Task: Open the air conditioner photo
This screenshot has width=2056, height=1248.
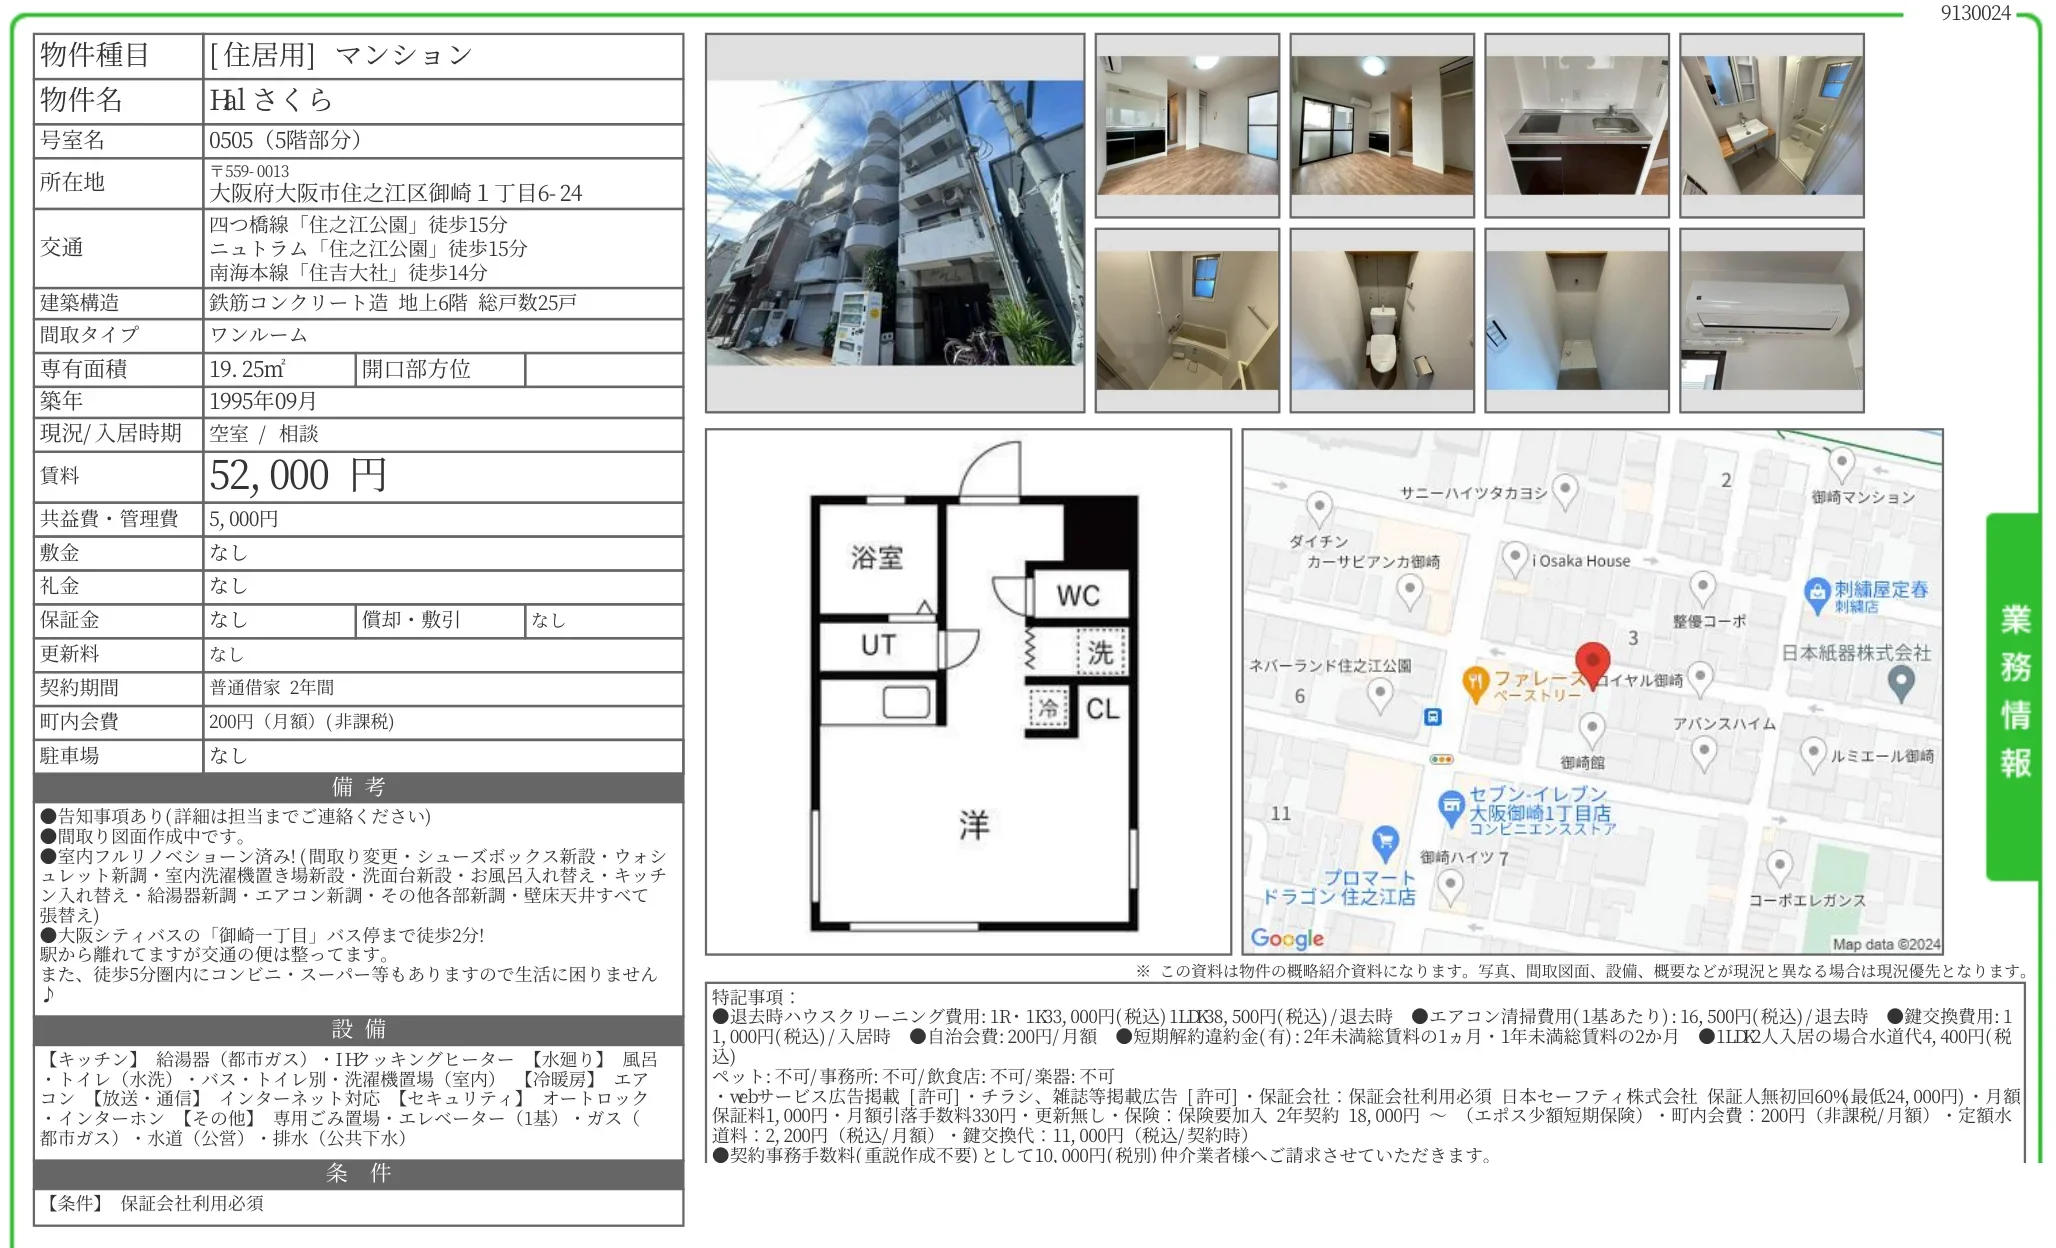Action: click(1771, 320)
